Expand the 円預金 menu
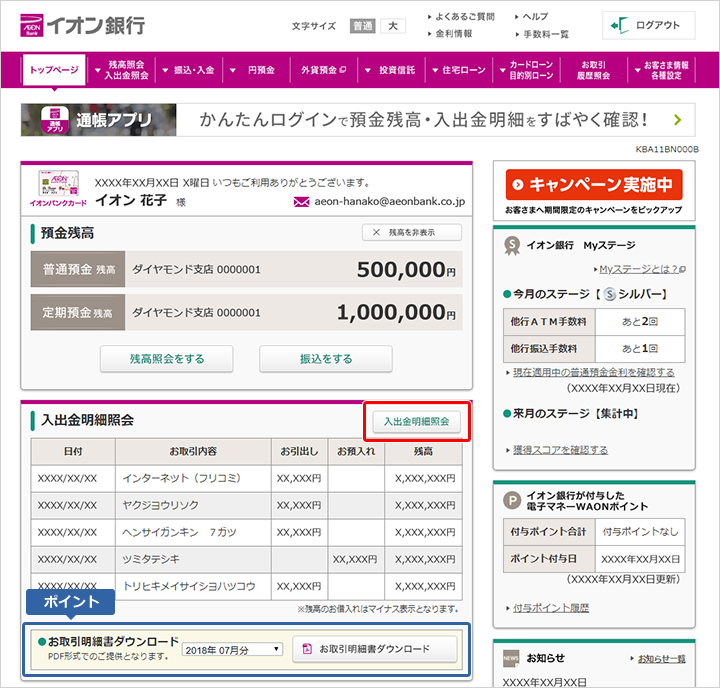 [256, 70]
